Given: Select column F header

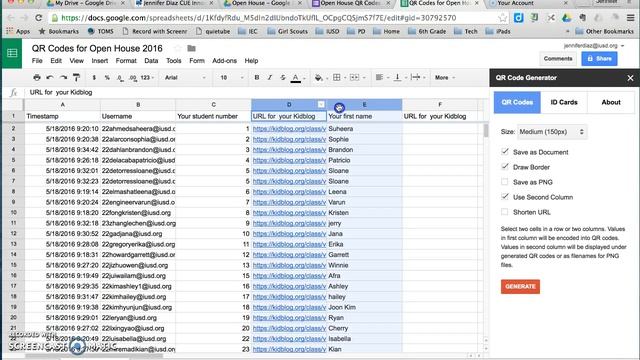Looking at the screenshot, I should pyautogui.click(x=440, y=104).
